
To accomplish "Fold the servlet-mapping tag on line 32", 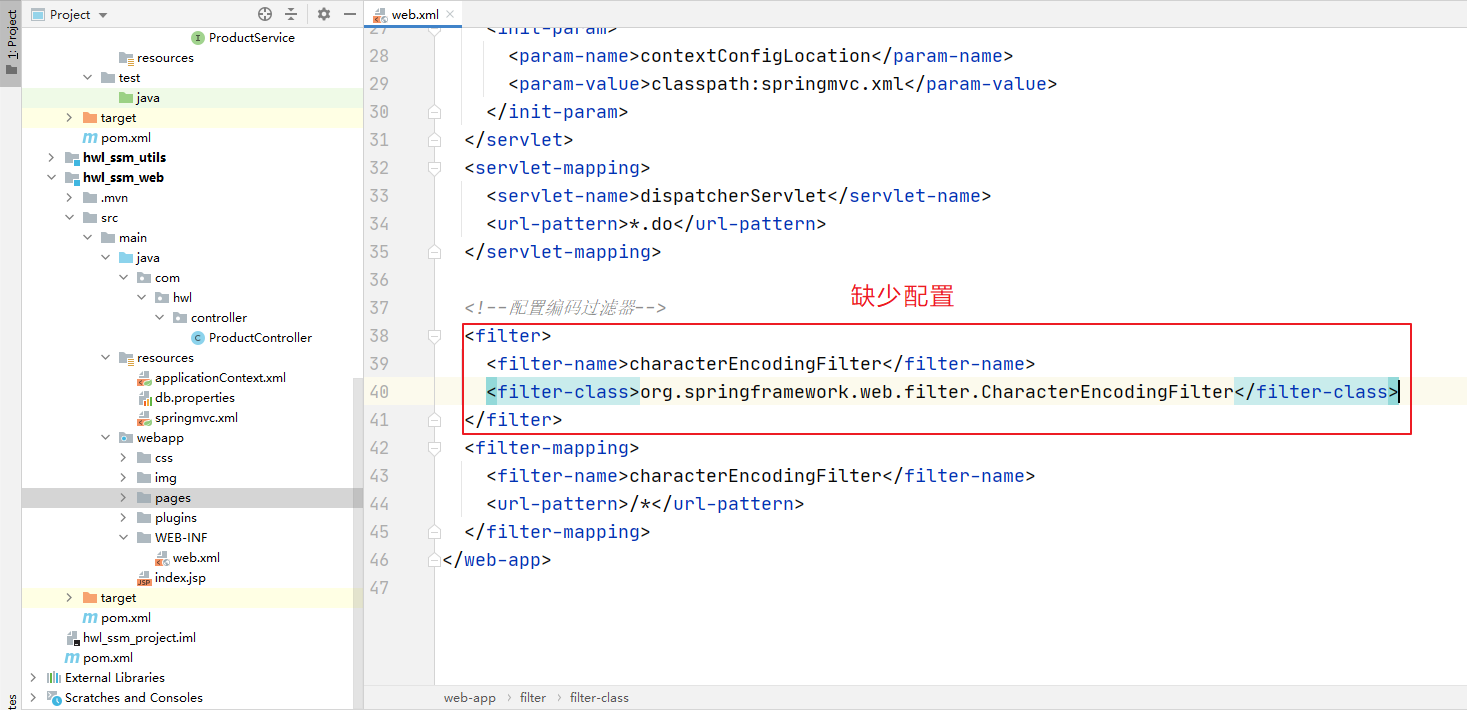I will click(x=434, y=168).
